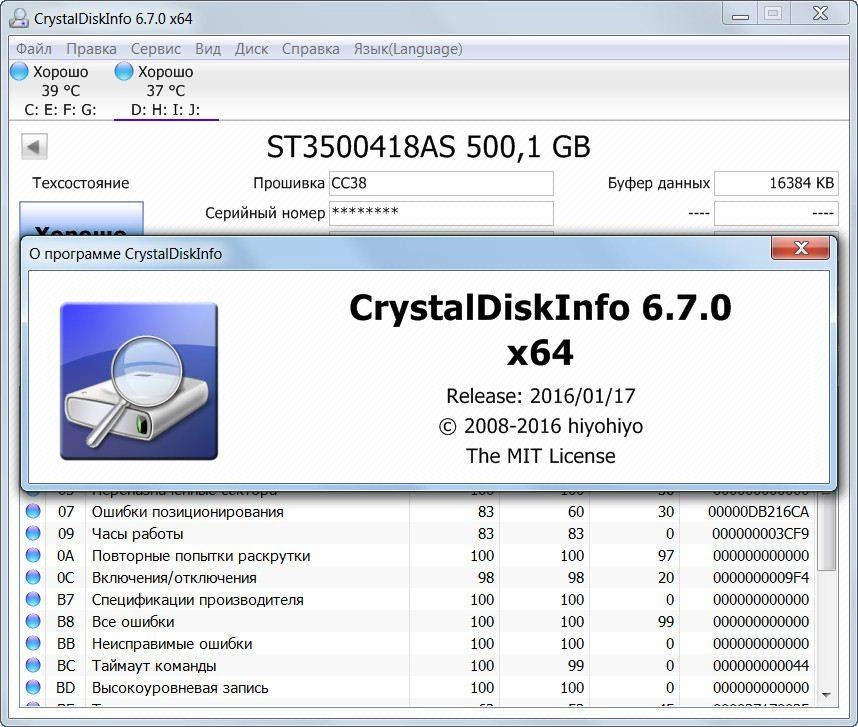Click status icon for Таймаут команды row

click(33, 665)
